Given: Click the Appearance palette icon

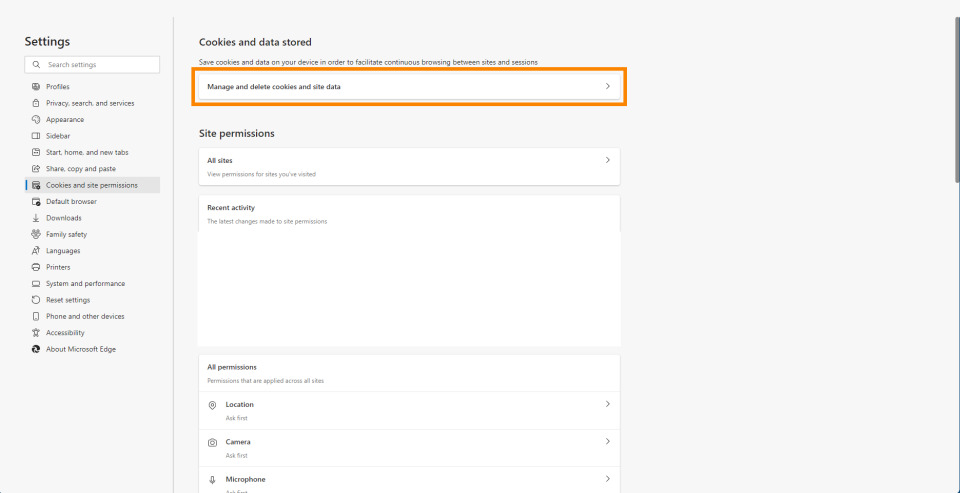Looking at the screenshot, I should click(x=36, y=120).
